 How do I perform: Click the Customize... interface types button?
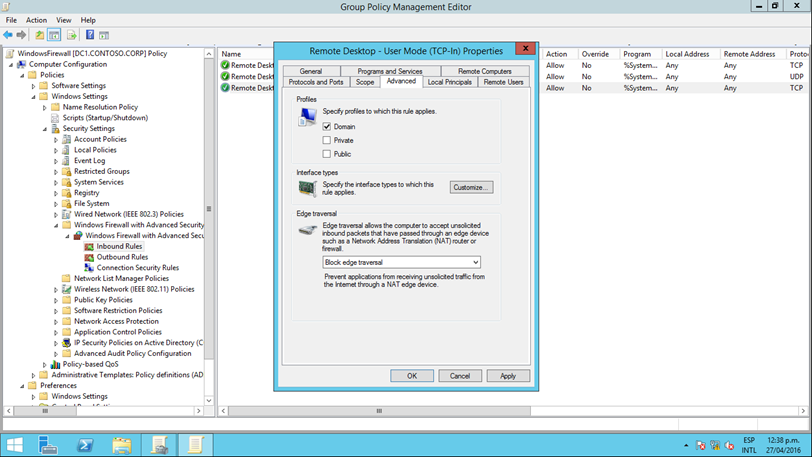[x=471, y=187]
